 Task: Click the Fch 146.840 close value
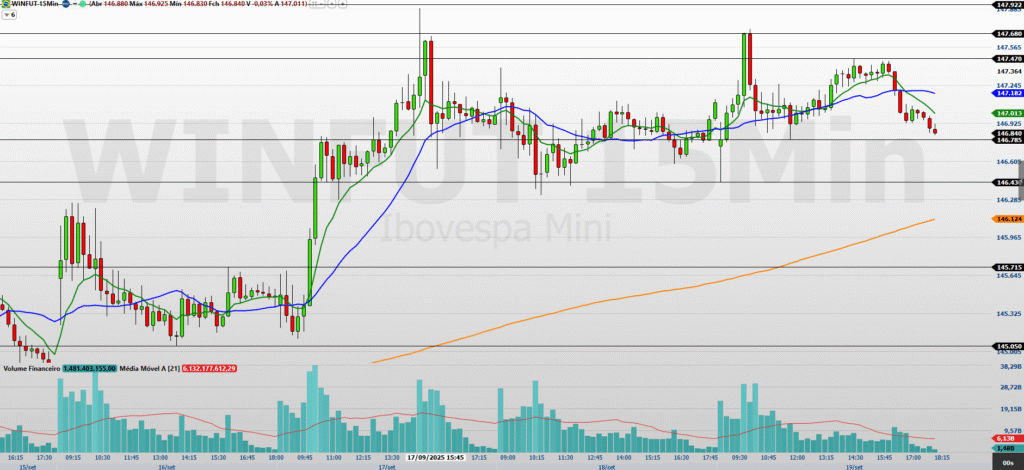227,4
